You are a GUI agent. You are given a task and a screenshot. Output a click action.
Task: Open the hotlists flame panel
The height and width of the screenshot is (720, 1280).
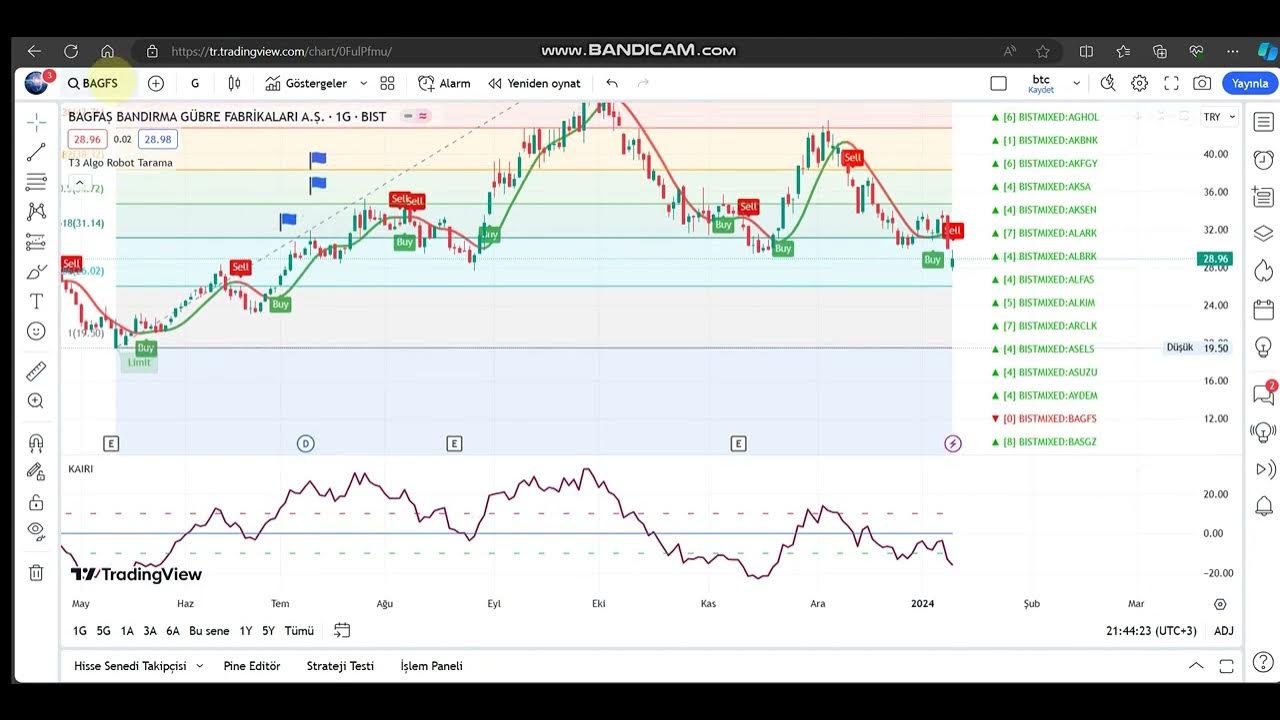point(1263,270)
